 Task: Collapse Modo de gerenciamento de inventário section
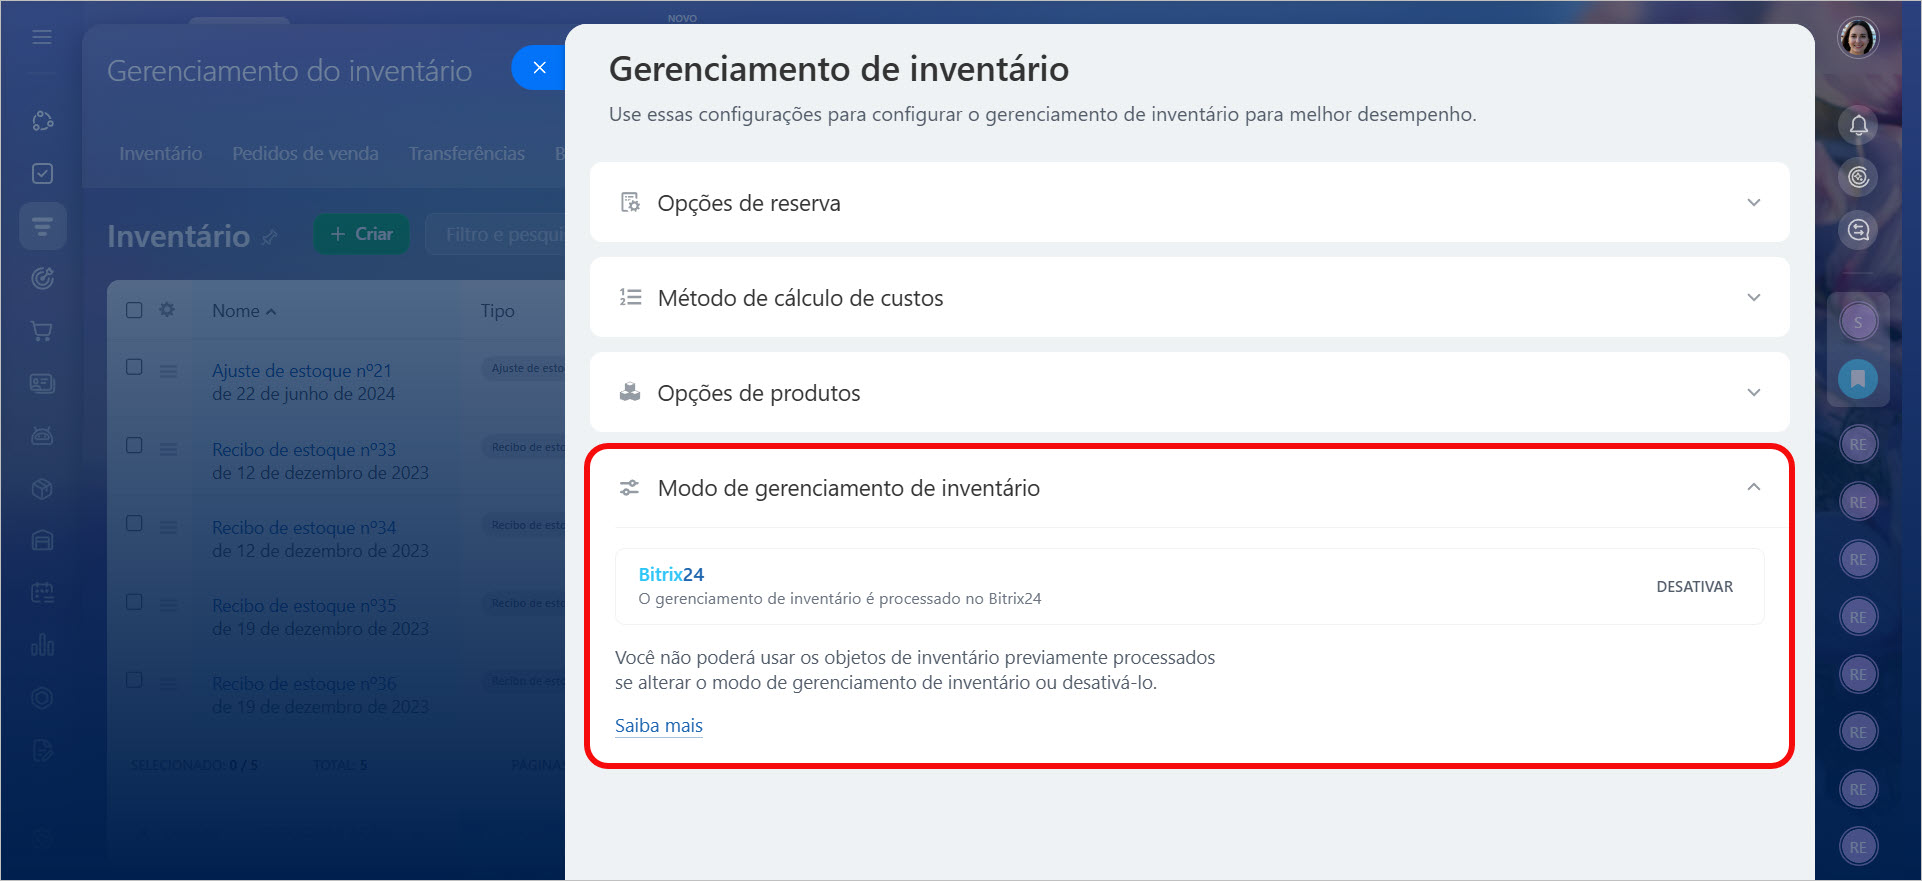click(x=1189, y=488)
